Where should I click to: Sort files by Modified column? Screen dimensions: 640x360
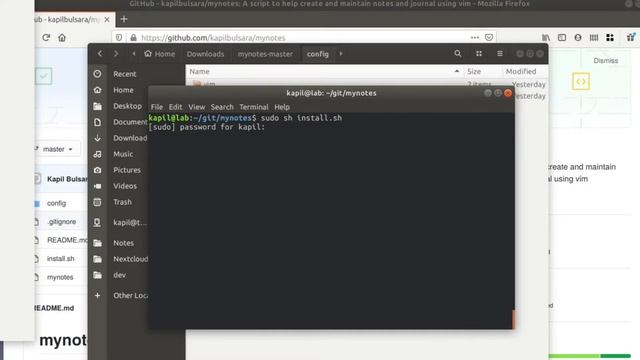tap(521, 71)
